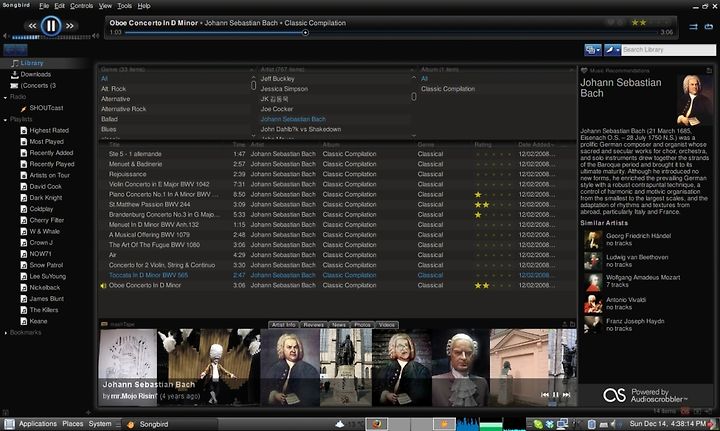Select Classic Compilation in the Album filter
The image size is (720, 431).
pyautogui.click(x=448, y=89)
